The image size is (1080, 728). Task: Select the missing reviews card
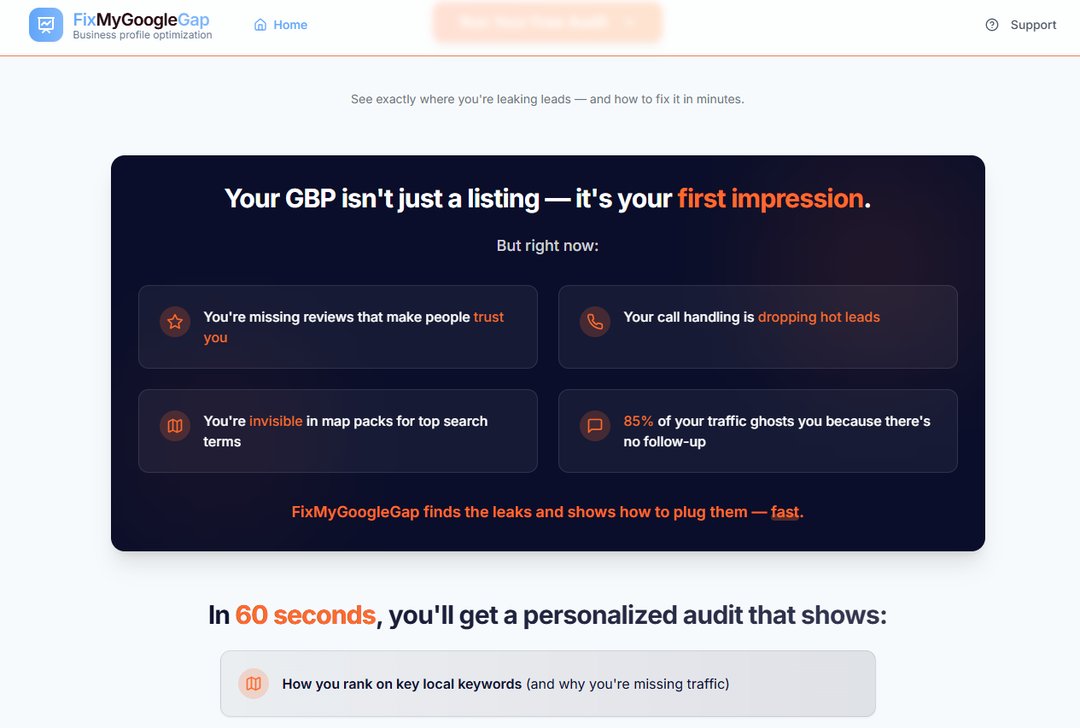(338, 327)
